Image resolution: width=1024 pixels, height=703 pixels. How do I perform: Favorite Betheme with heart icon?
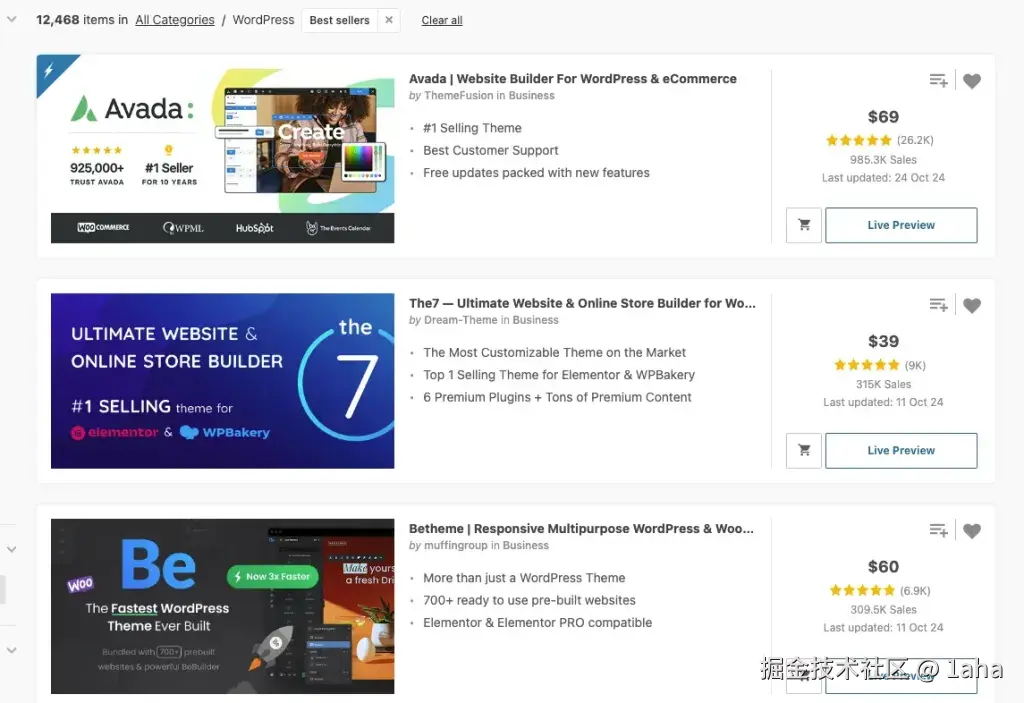(972, 530)
